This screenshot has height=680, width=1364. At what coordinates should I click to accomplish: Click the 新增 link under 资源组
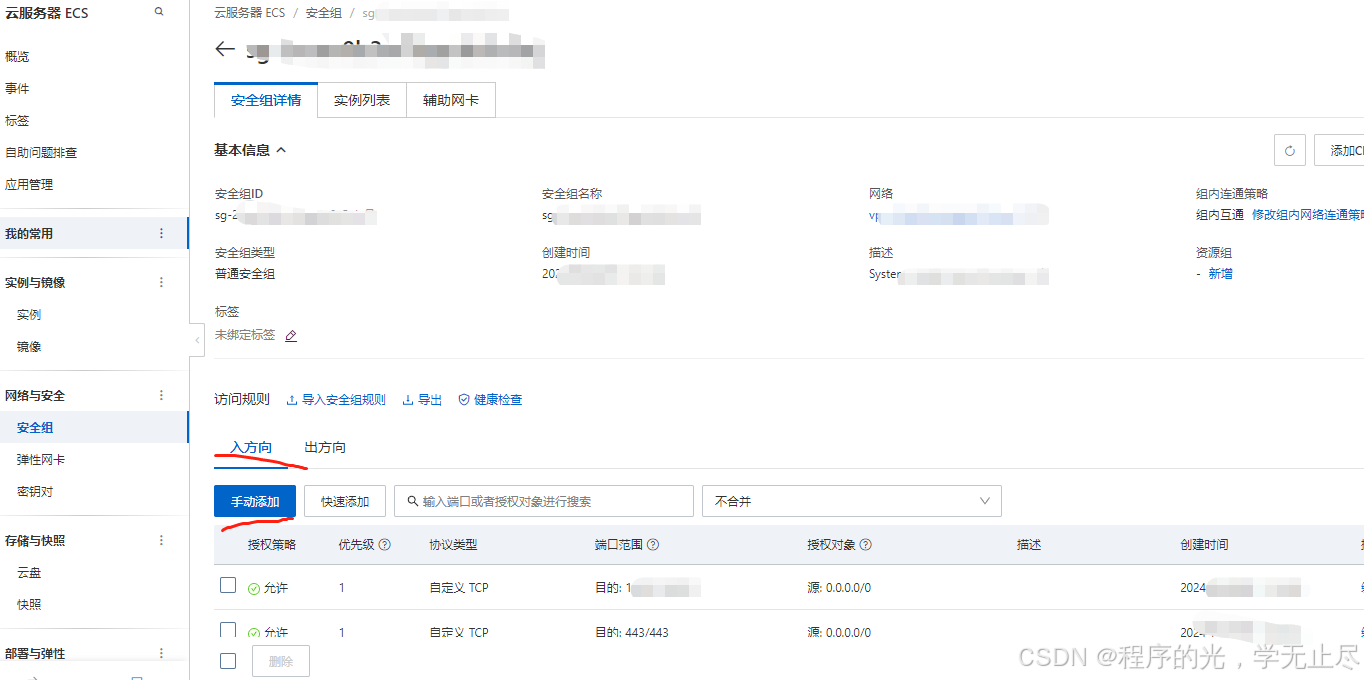click(x=1220, y=272)
